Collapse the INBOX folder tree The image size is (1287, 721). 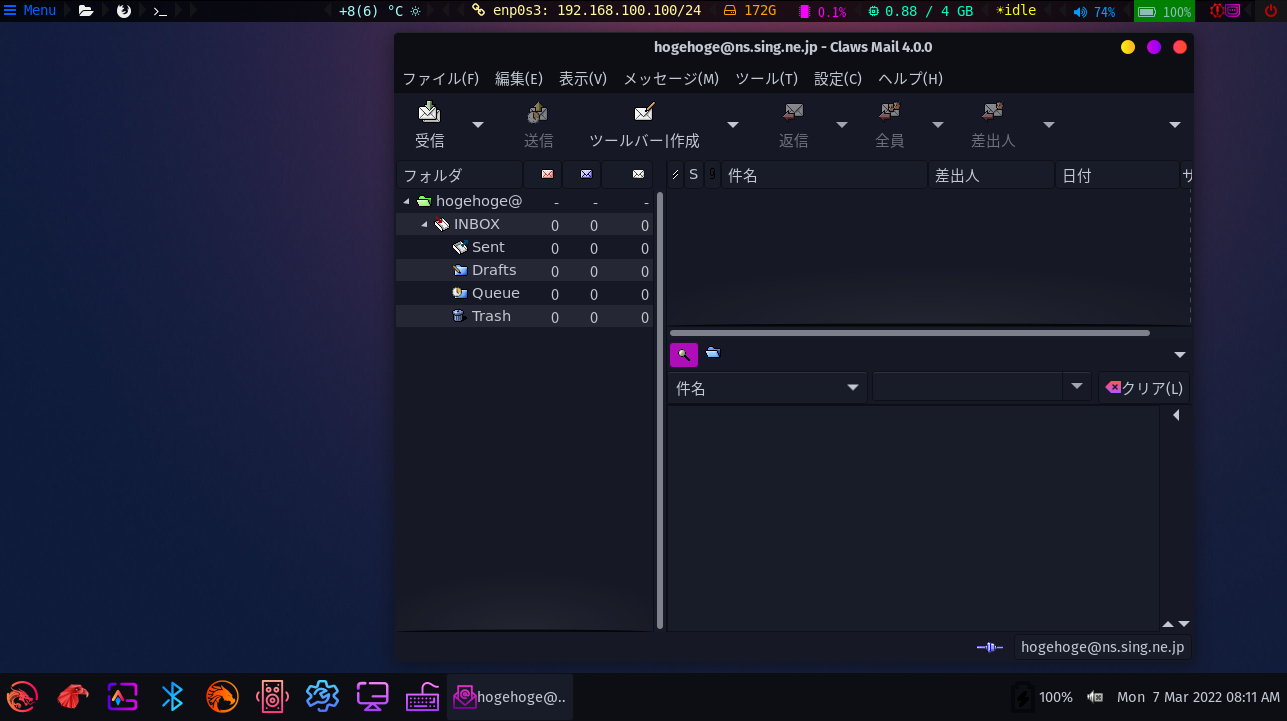[x=424, y=224]
